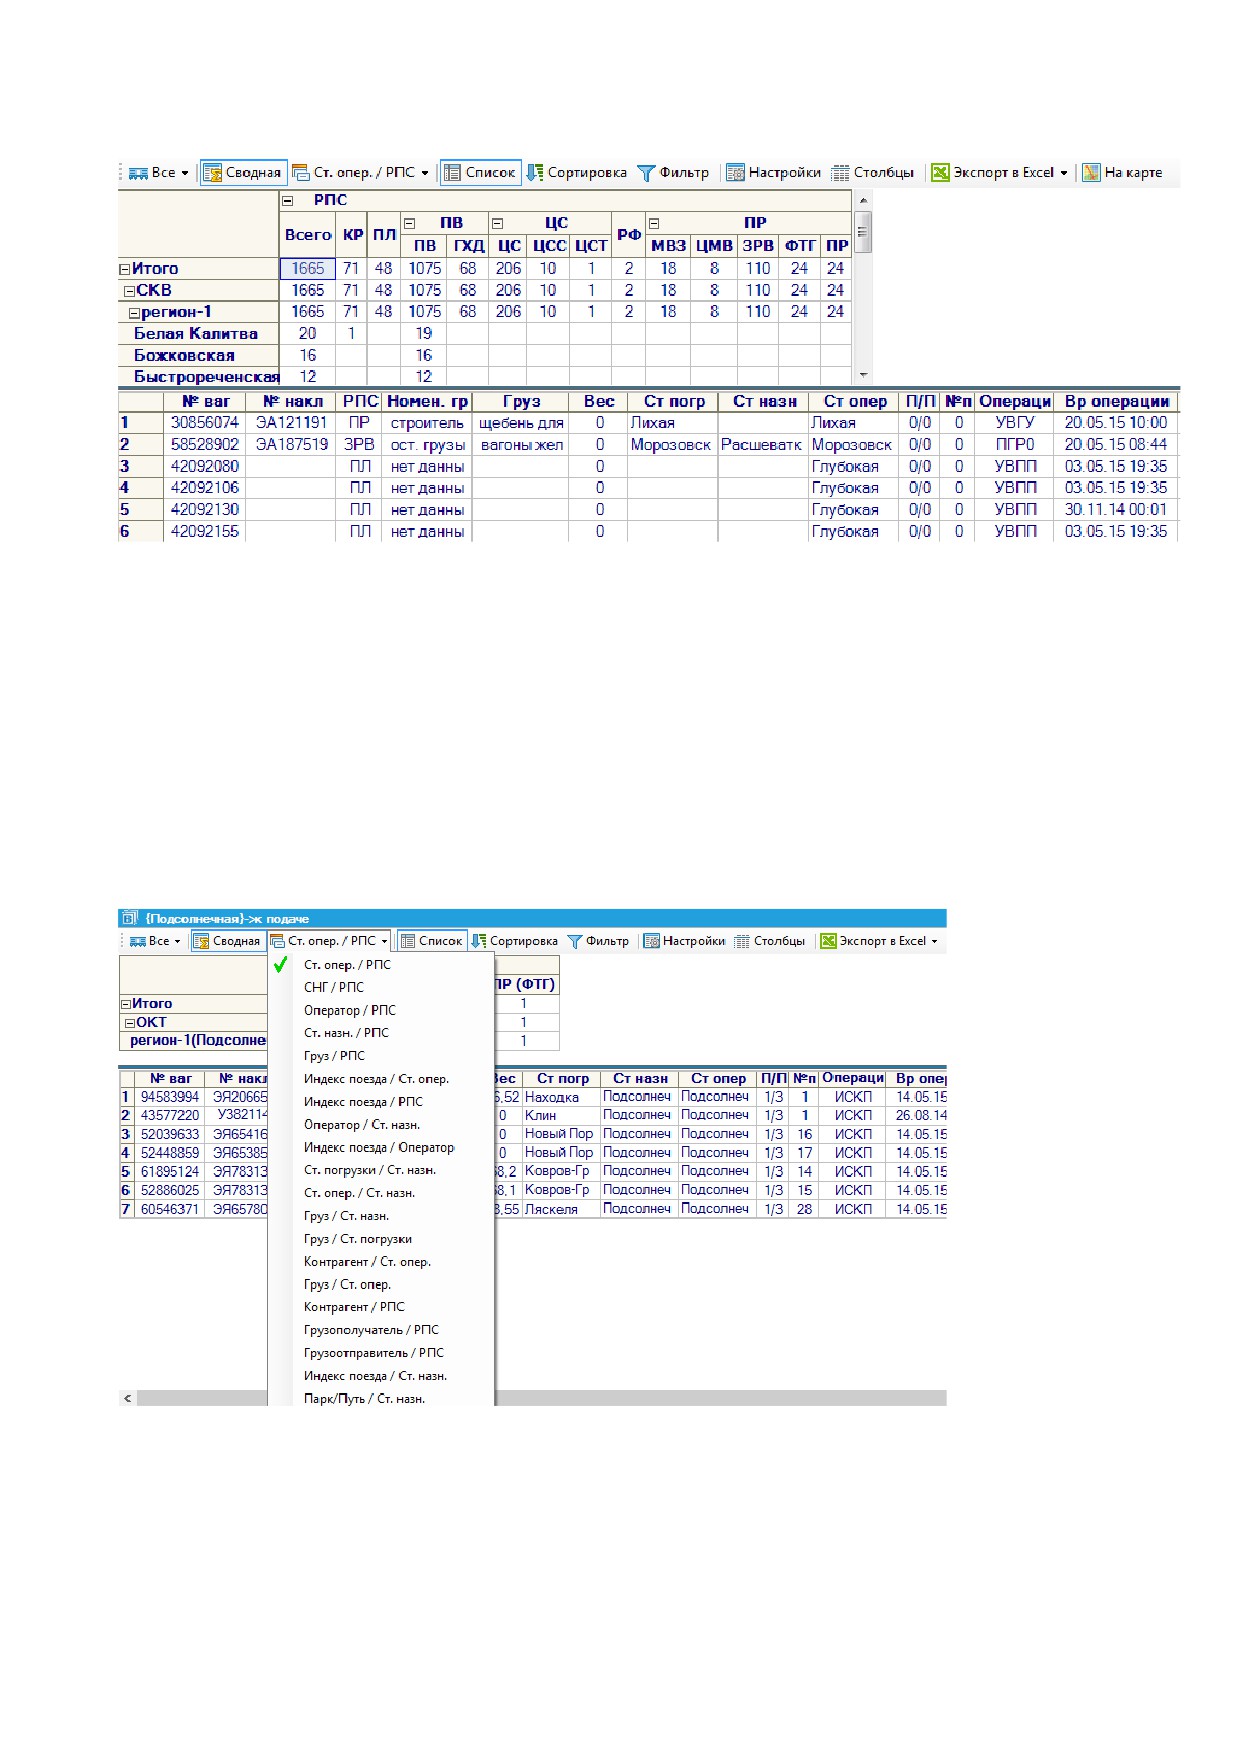1239x1752 pixels.
Task: Choose Оператор / Ст. назн. entry
Action: pos(381,1125)
